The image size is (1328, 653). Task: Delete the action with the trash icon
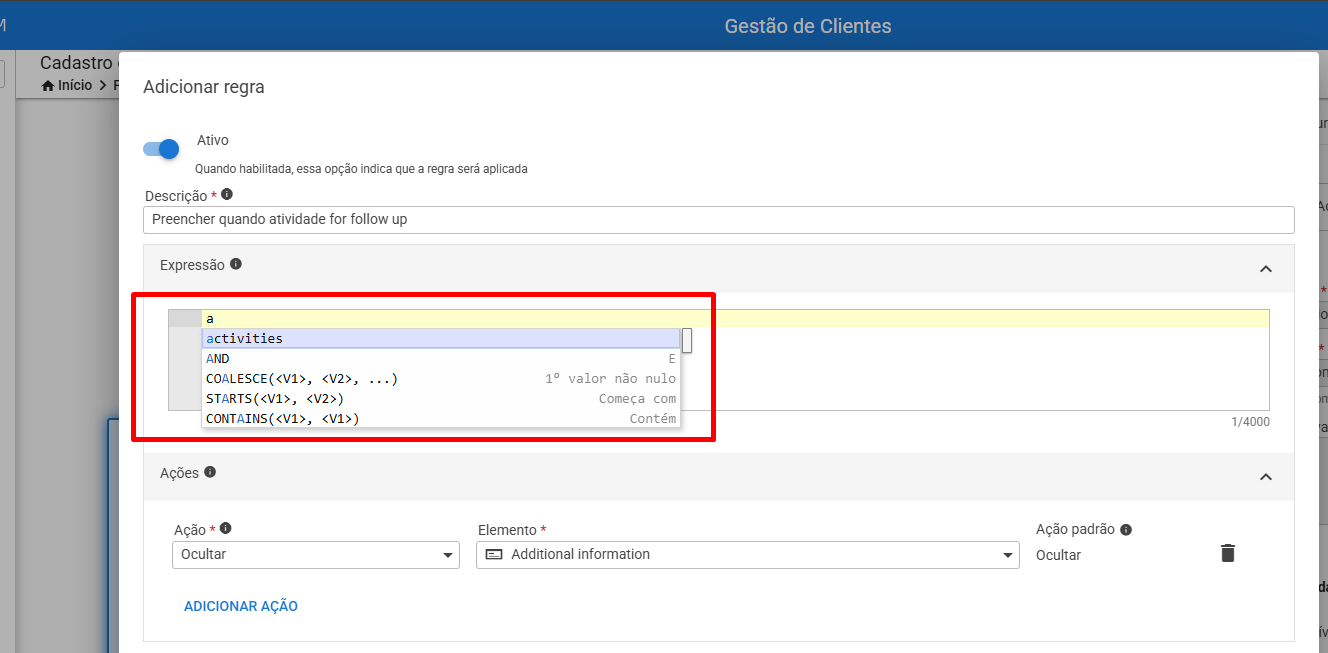(1228, 553)
